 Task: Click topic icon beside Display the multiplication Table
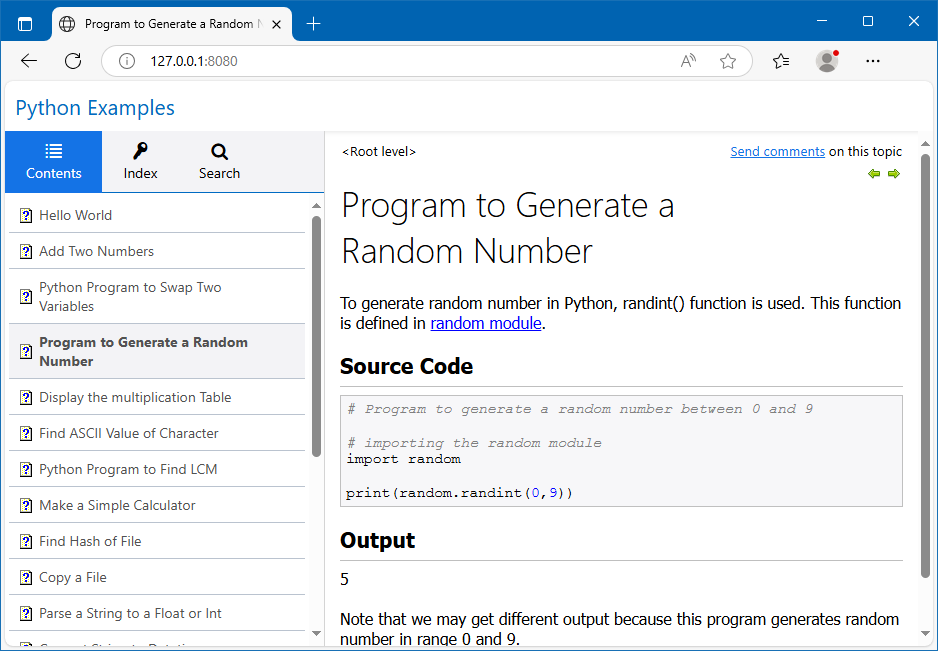coord(26,397)
